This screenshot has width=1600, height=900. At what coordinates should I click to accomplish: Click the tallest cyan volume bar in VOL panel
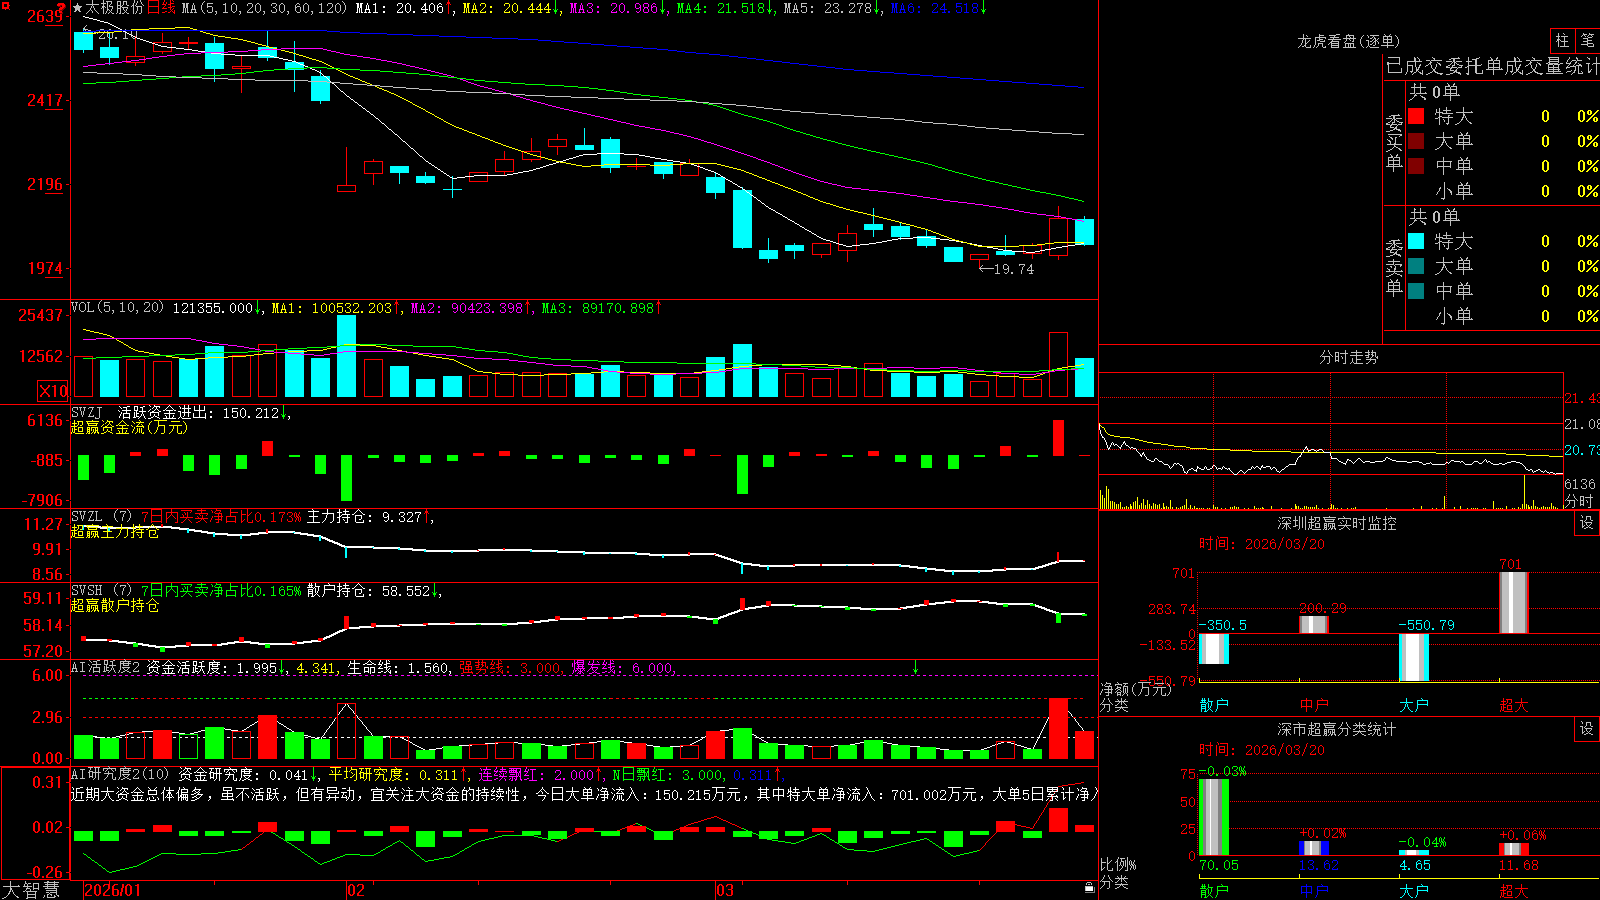click(x=346, y=356)
